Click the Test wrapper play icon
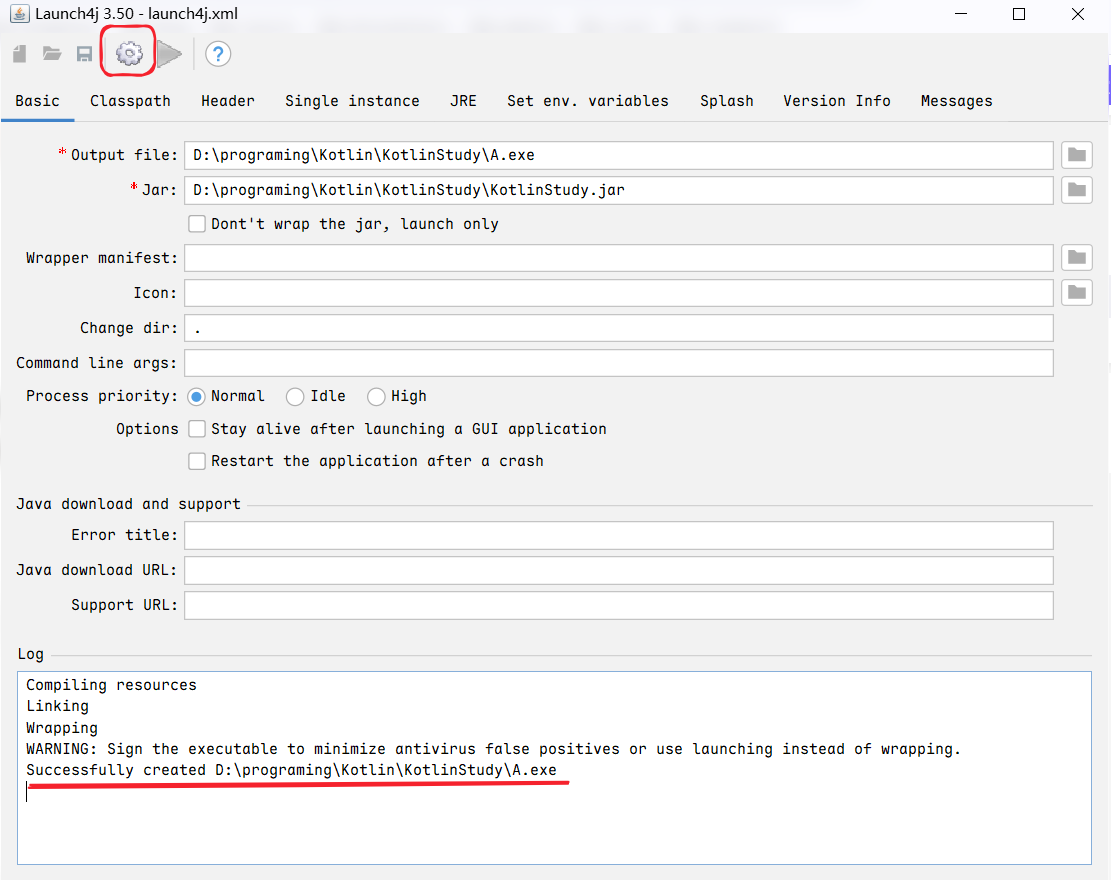 pyautogui.click(x=169, y=54)
